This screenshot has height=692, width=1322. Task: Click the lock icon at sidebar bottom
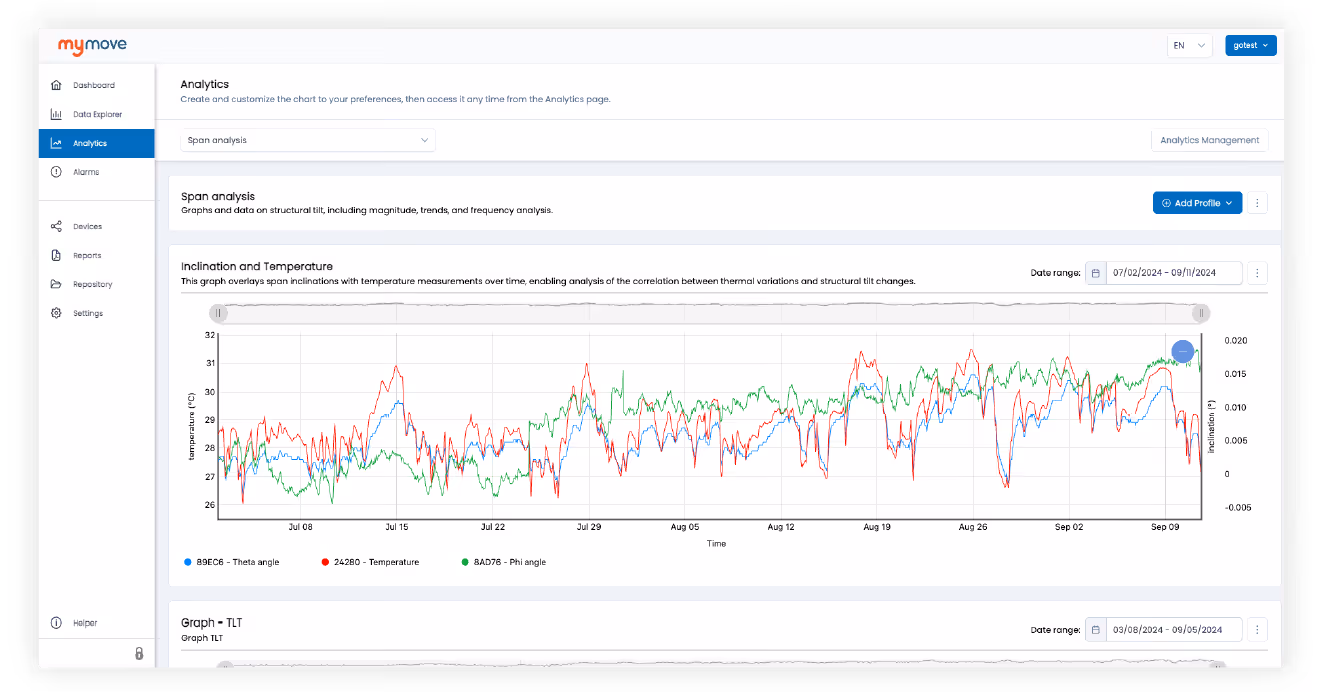coord(139,653)
